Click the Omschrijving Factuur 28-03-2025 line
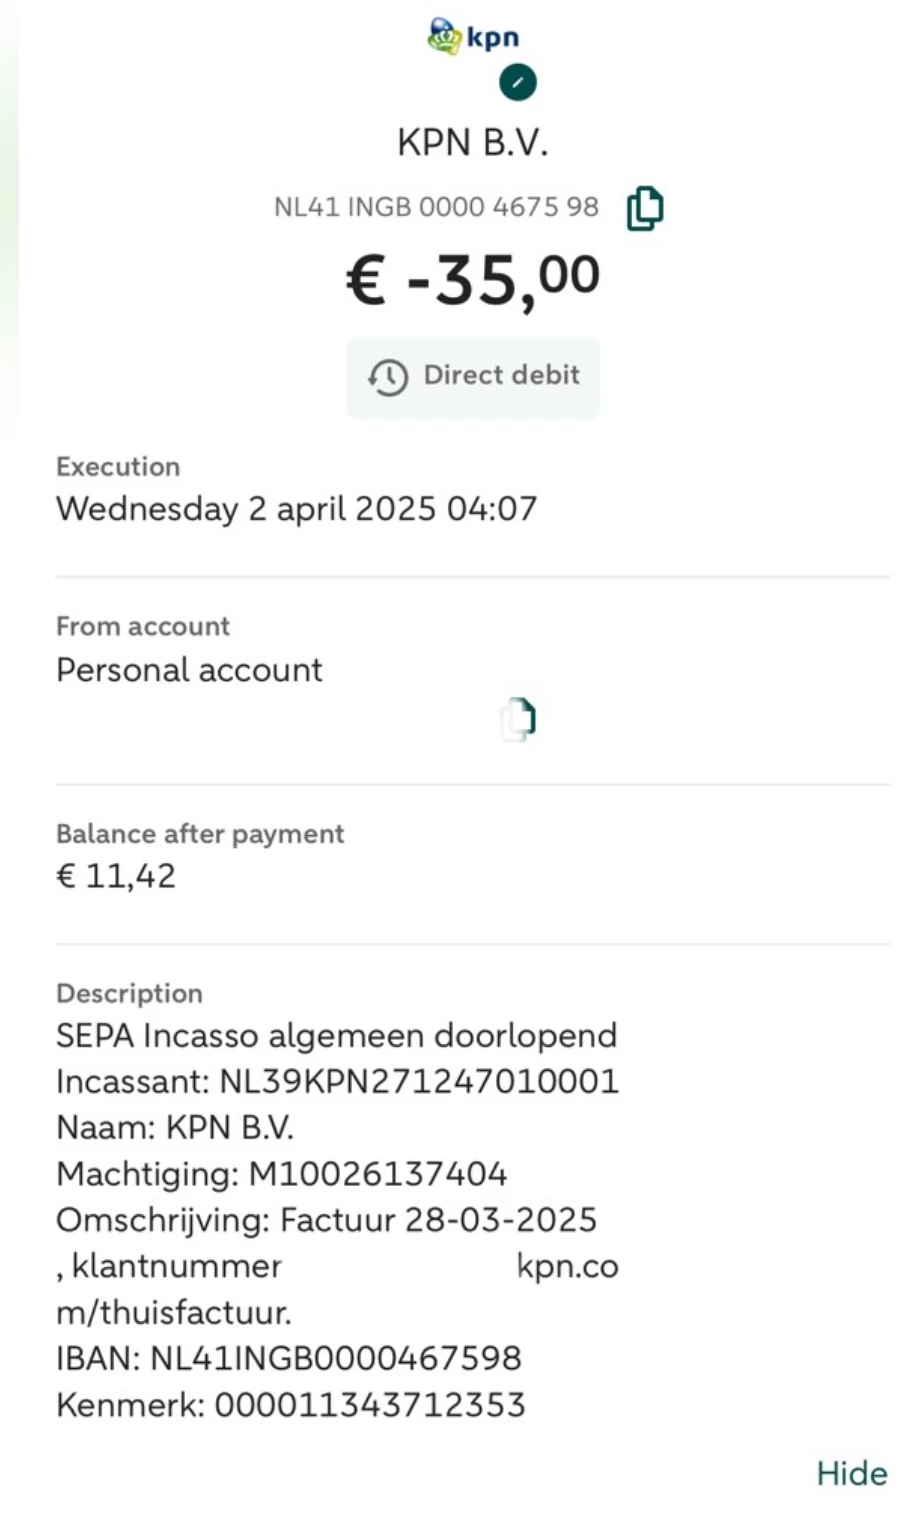This screenshot has height=1515, width=904. click(326, 1220)
